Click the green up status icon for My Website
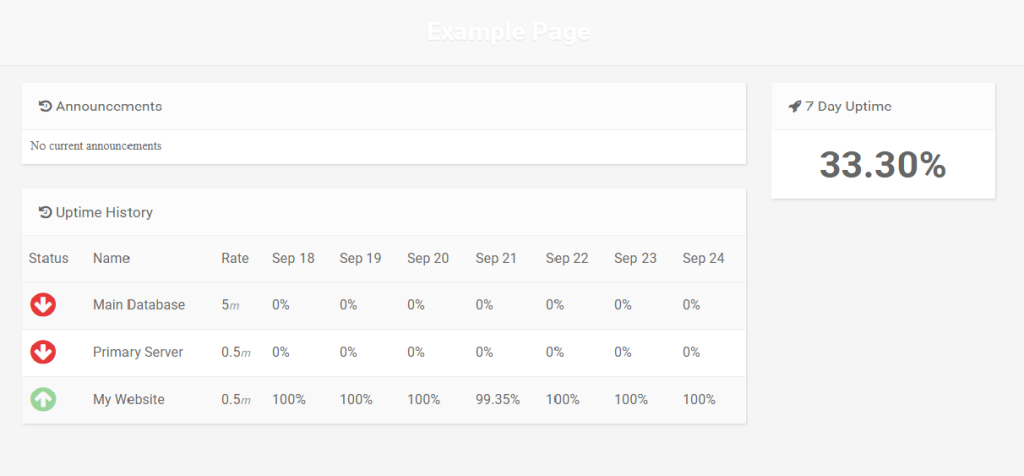Screen dimensions: 1024x476 (x=43, y=399)
